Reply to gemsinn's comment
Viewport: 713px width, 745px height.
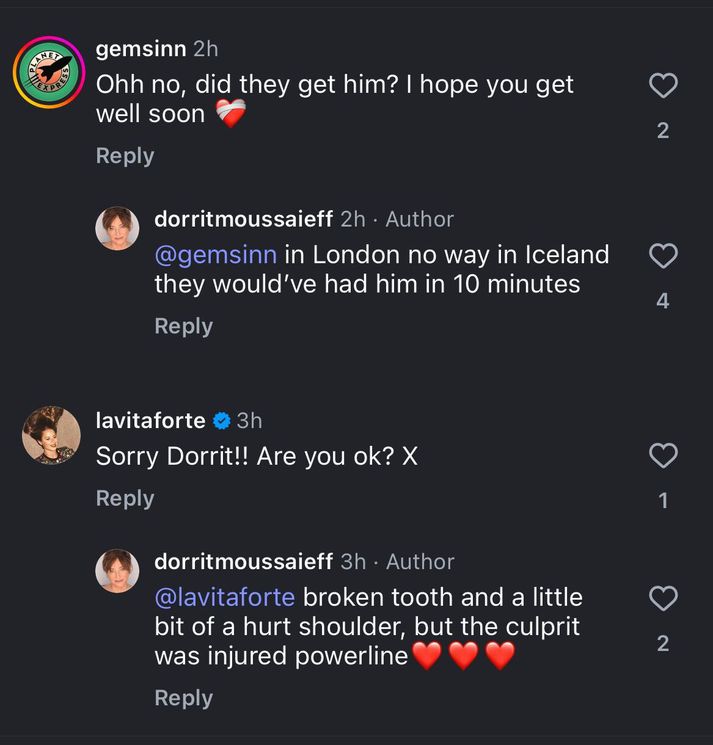point(125,156)
